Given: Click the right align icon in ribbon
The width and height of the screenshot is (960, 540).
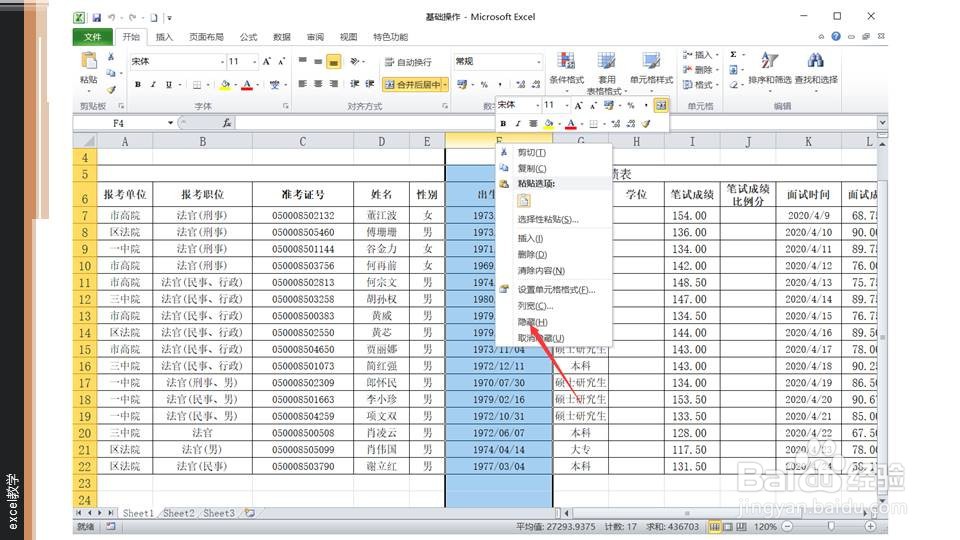Looking at the screenshot, I should click(334, 84).
